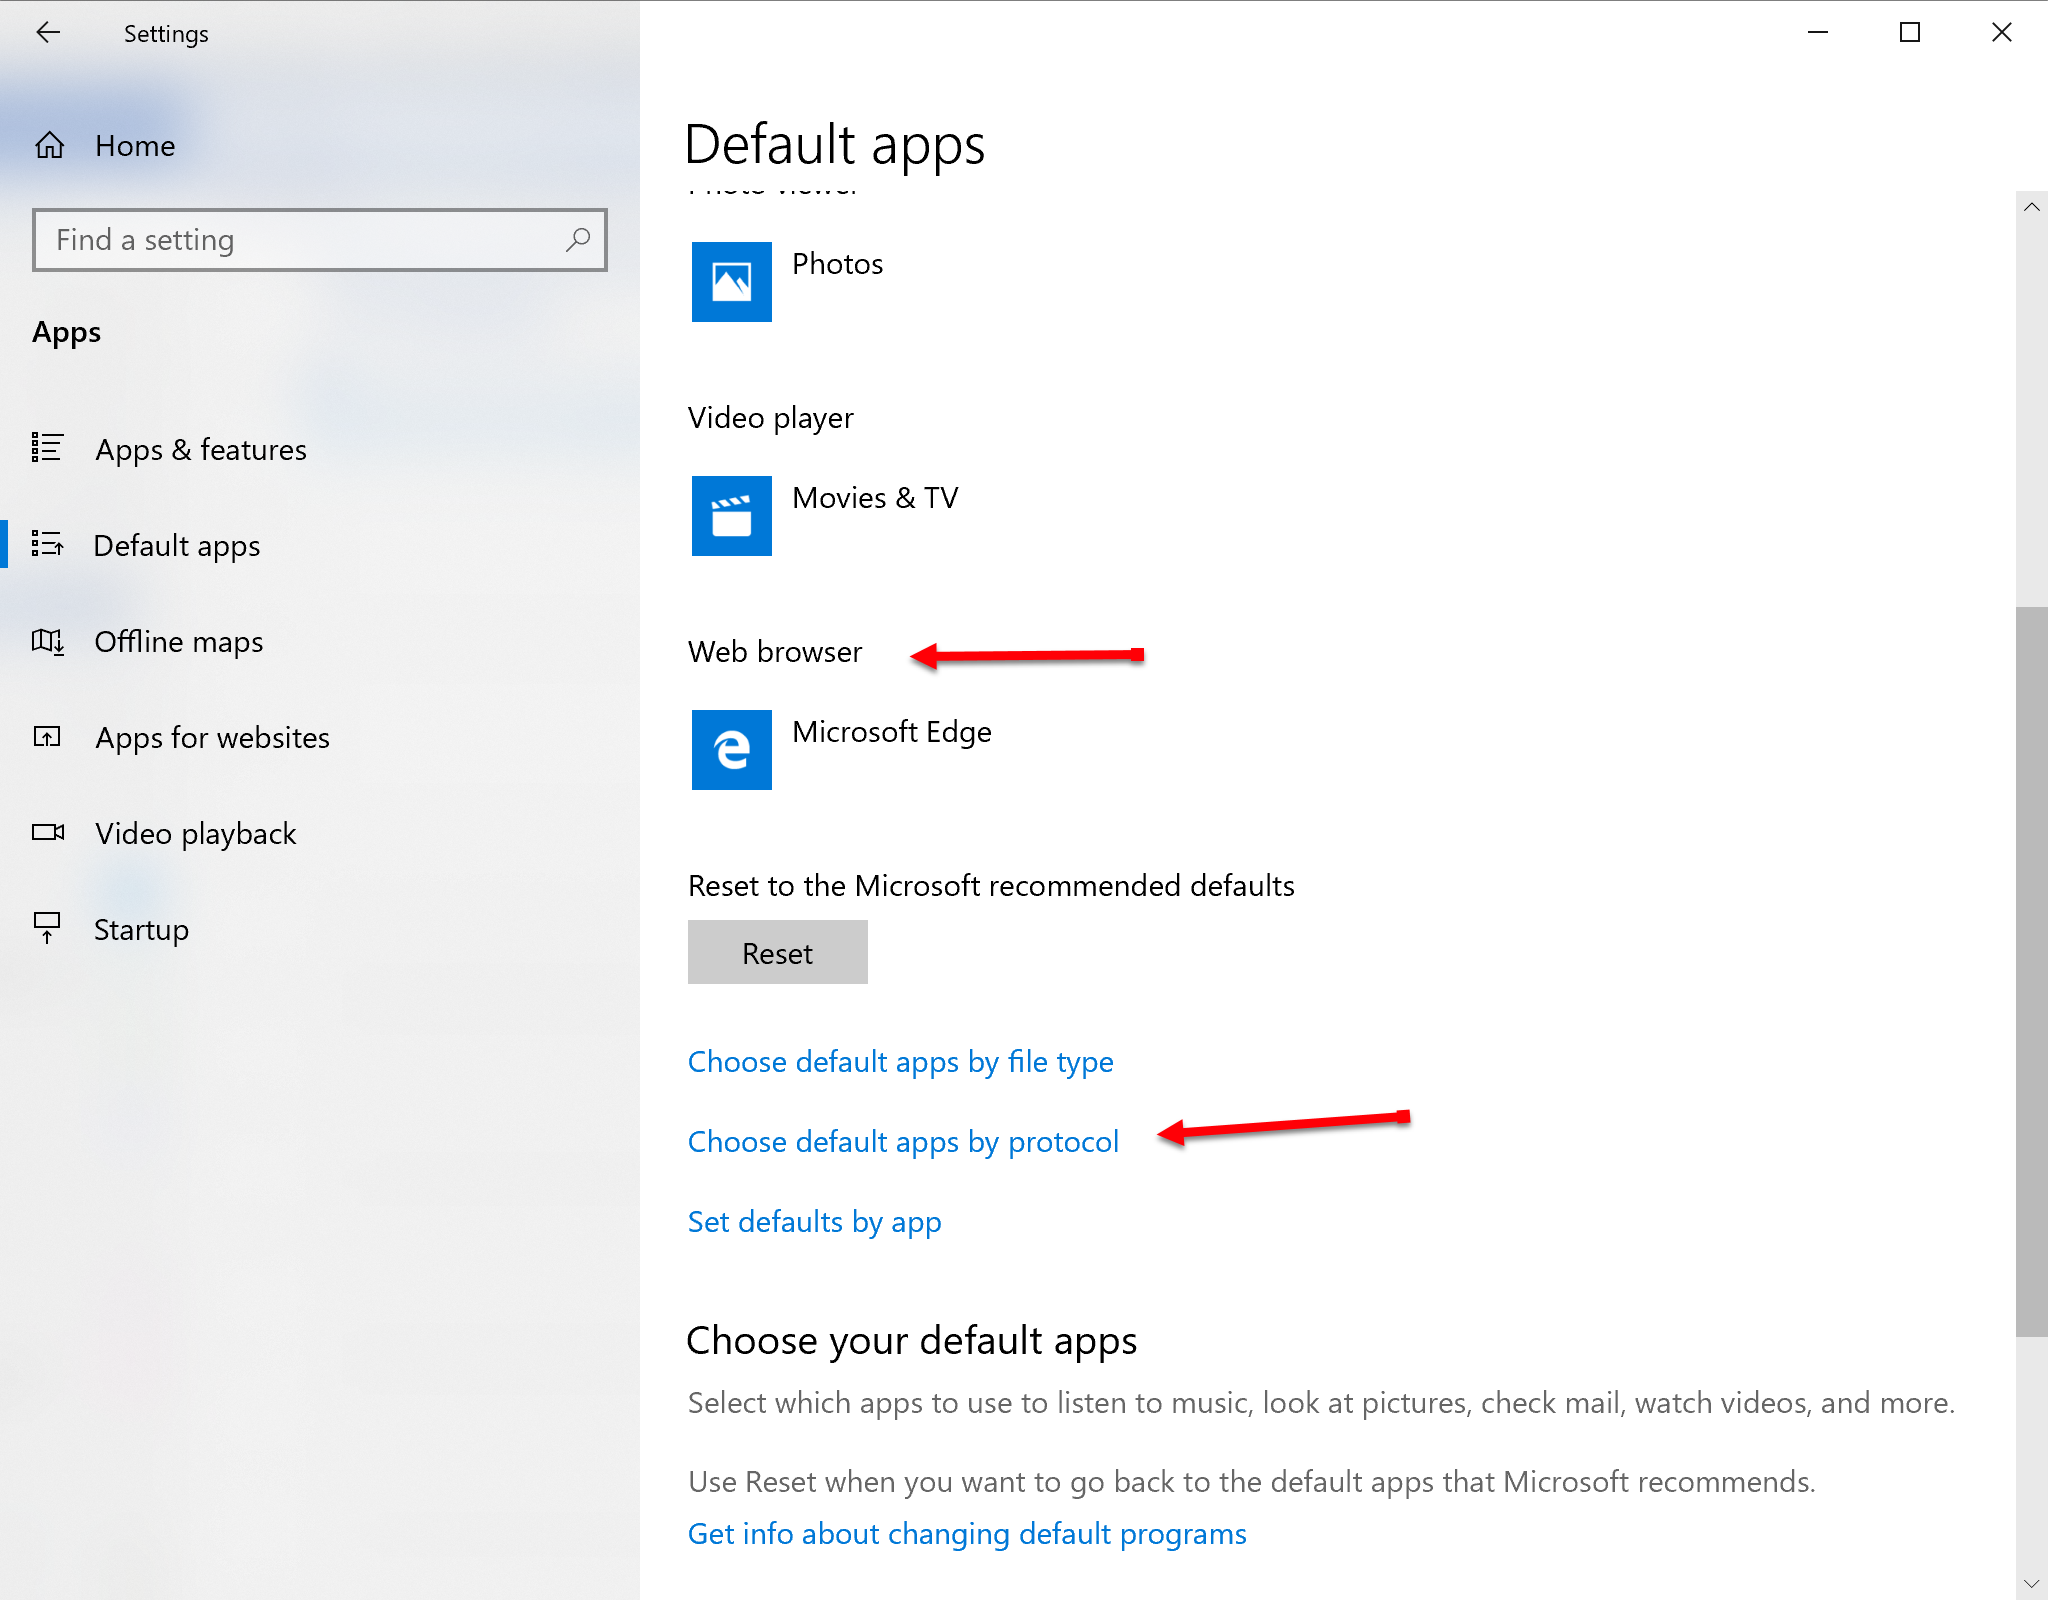The width and height of the screenshot is (2048, 1600).
Task: Go to Video playback settings
Action: coord(195,833)
